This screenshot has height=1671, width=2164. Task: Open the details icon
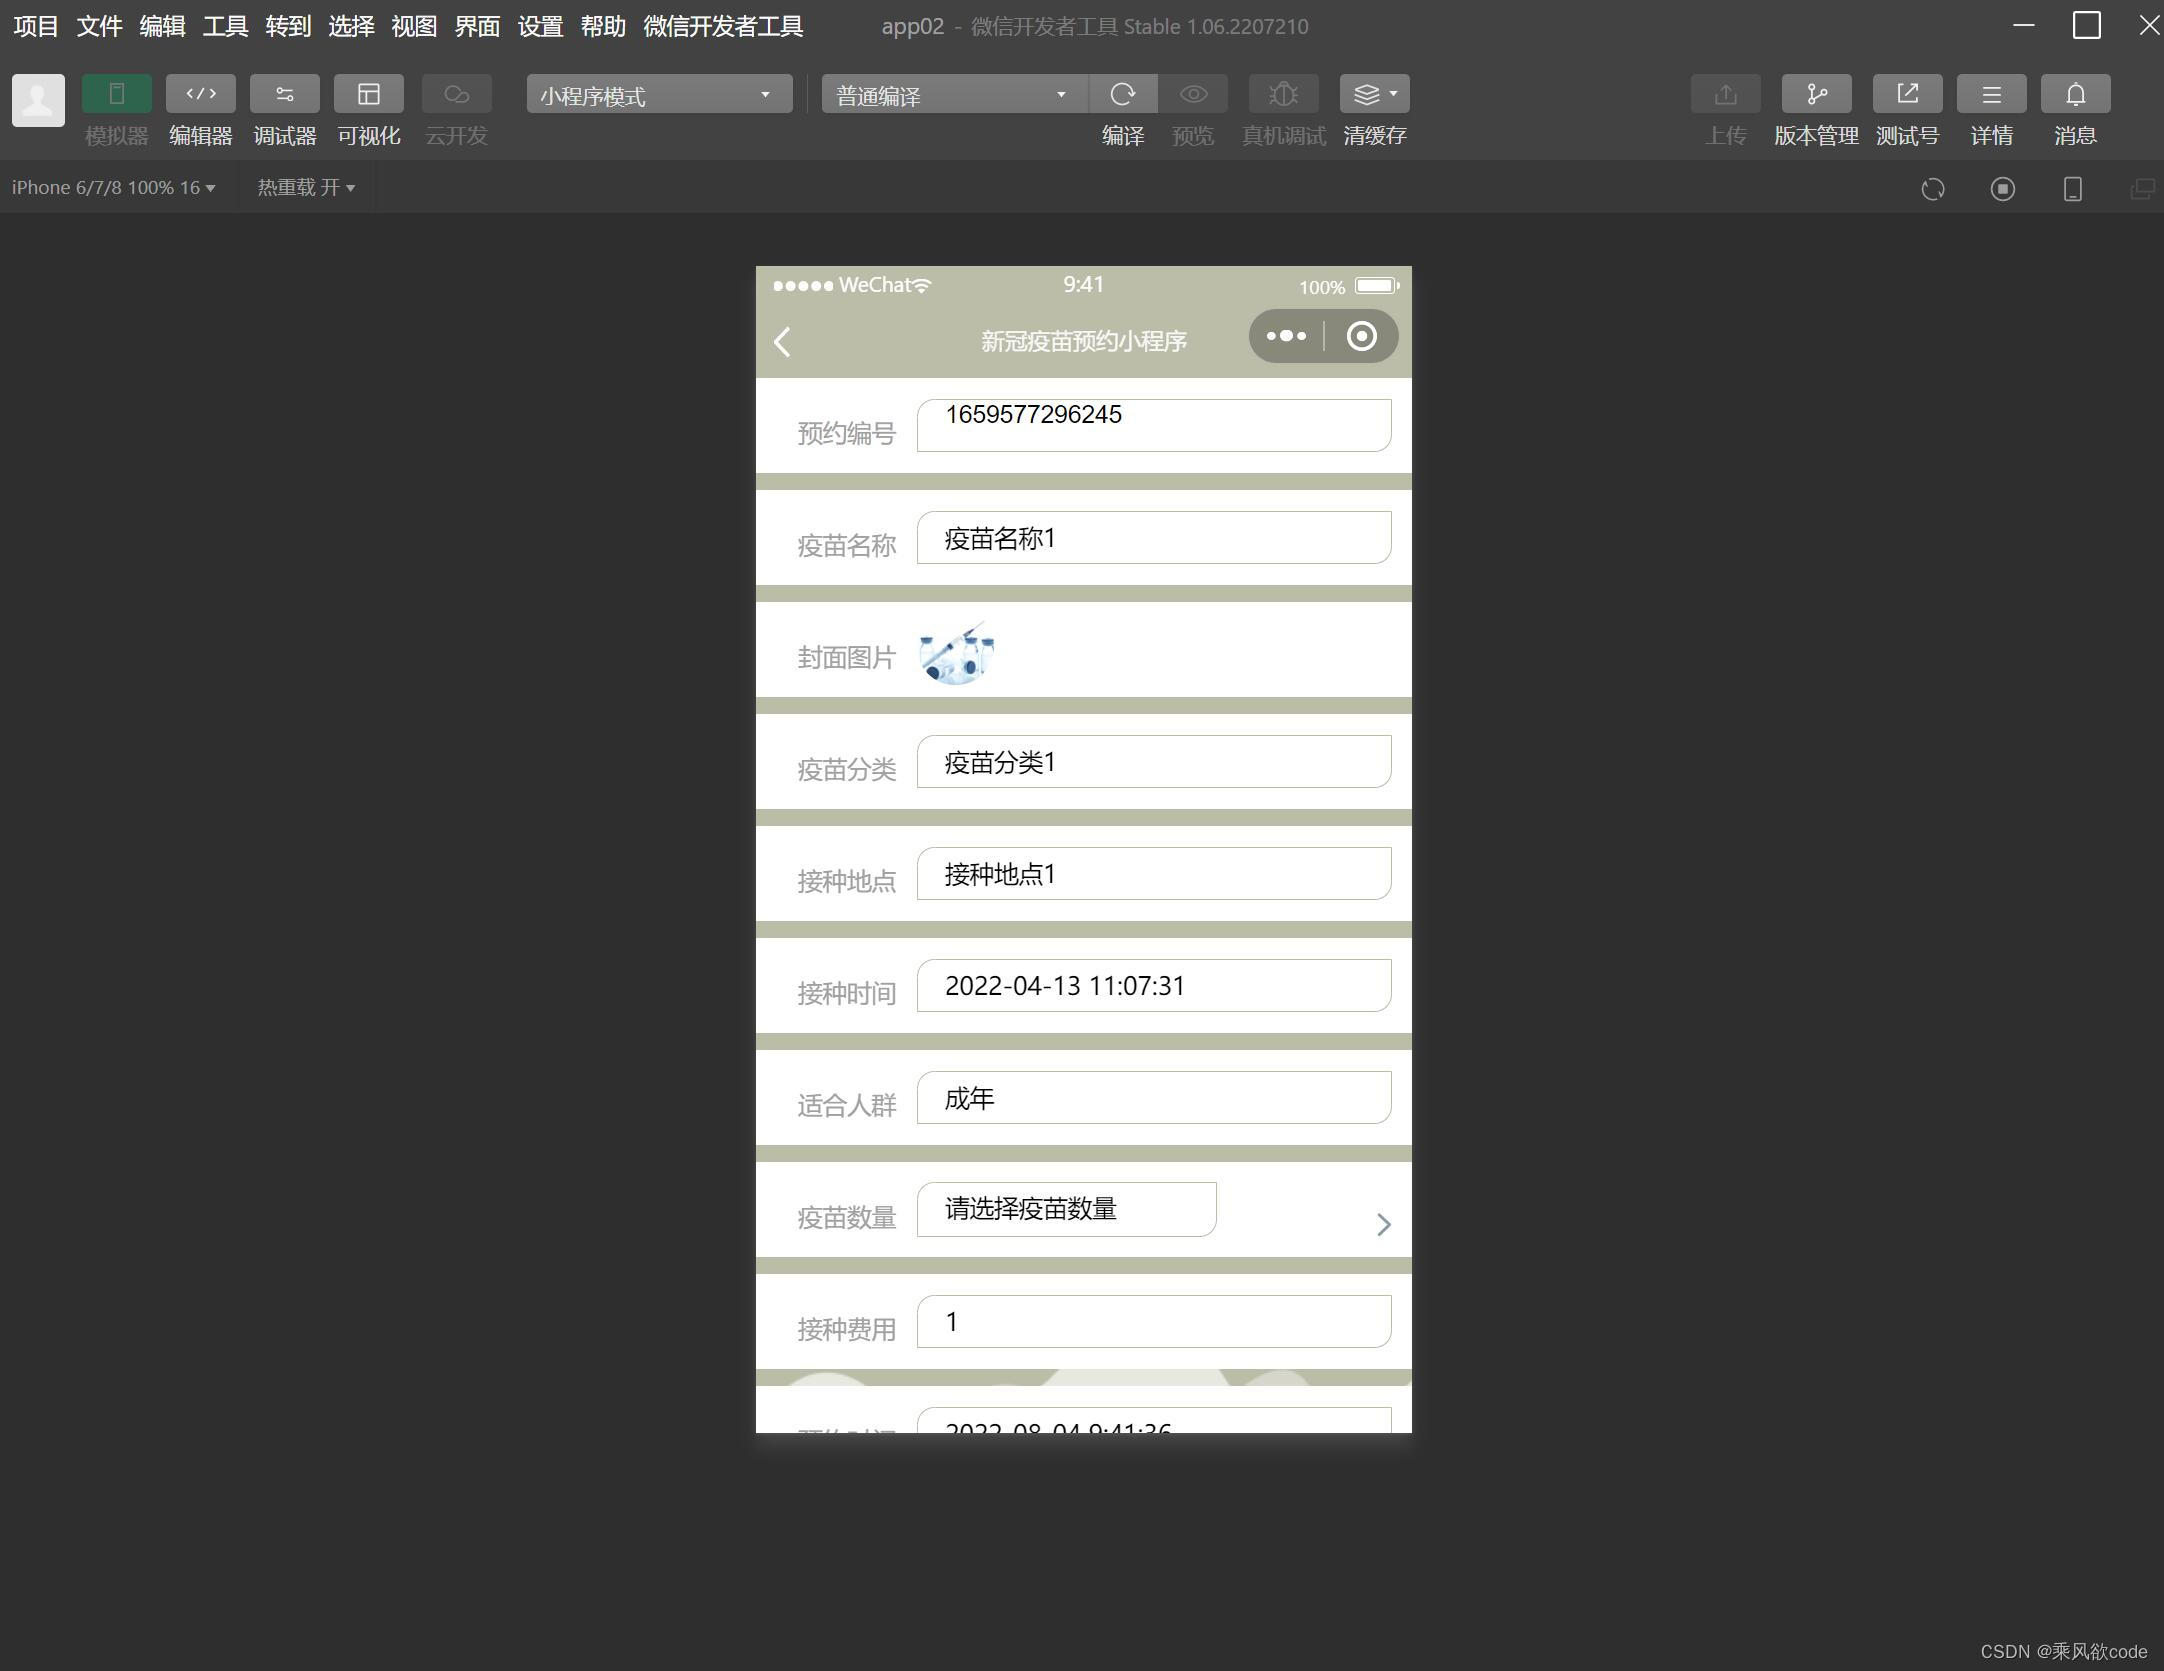[1990, 94]
